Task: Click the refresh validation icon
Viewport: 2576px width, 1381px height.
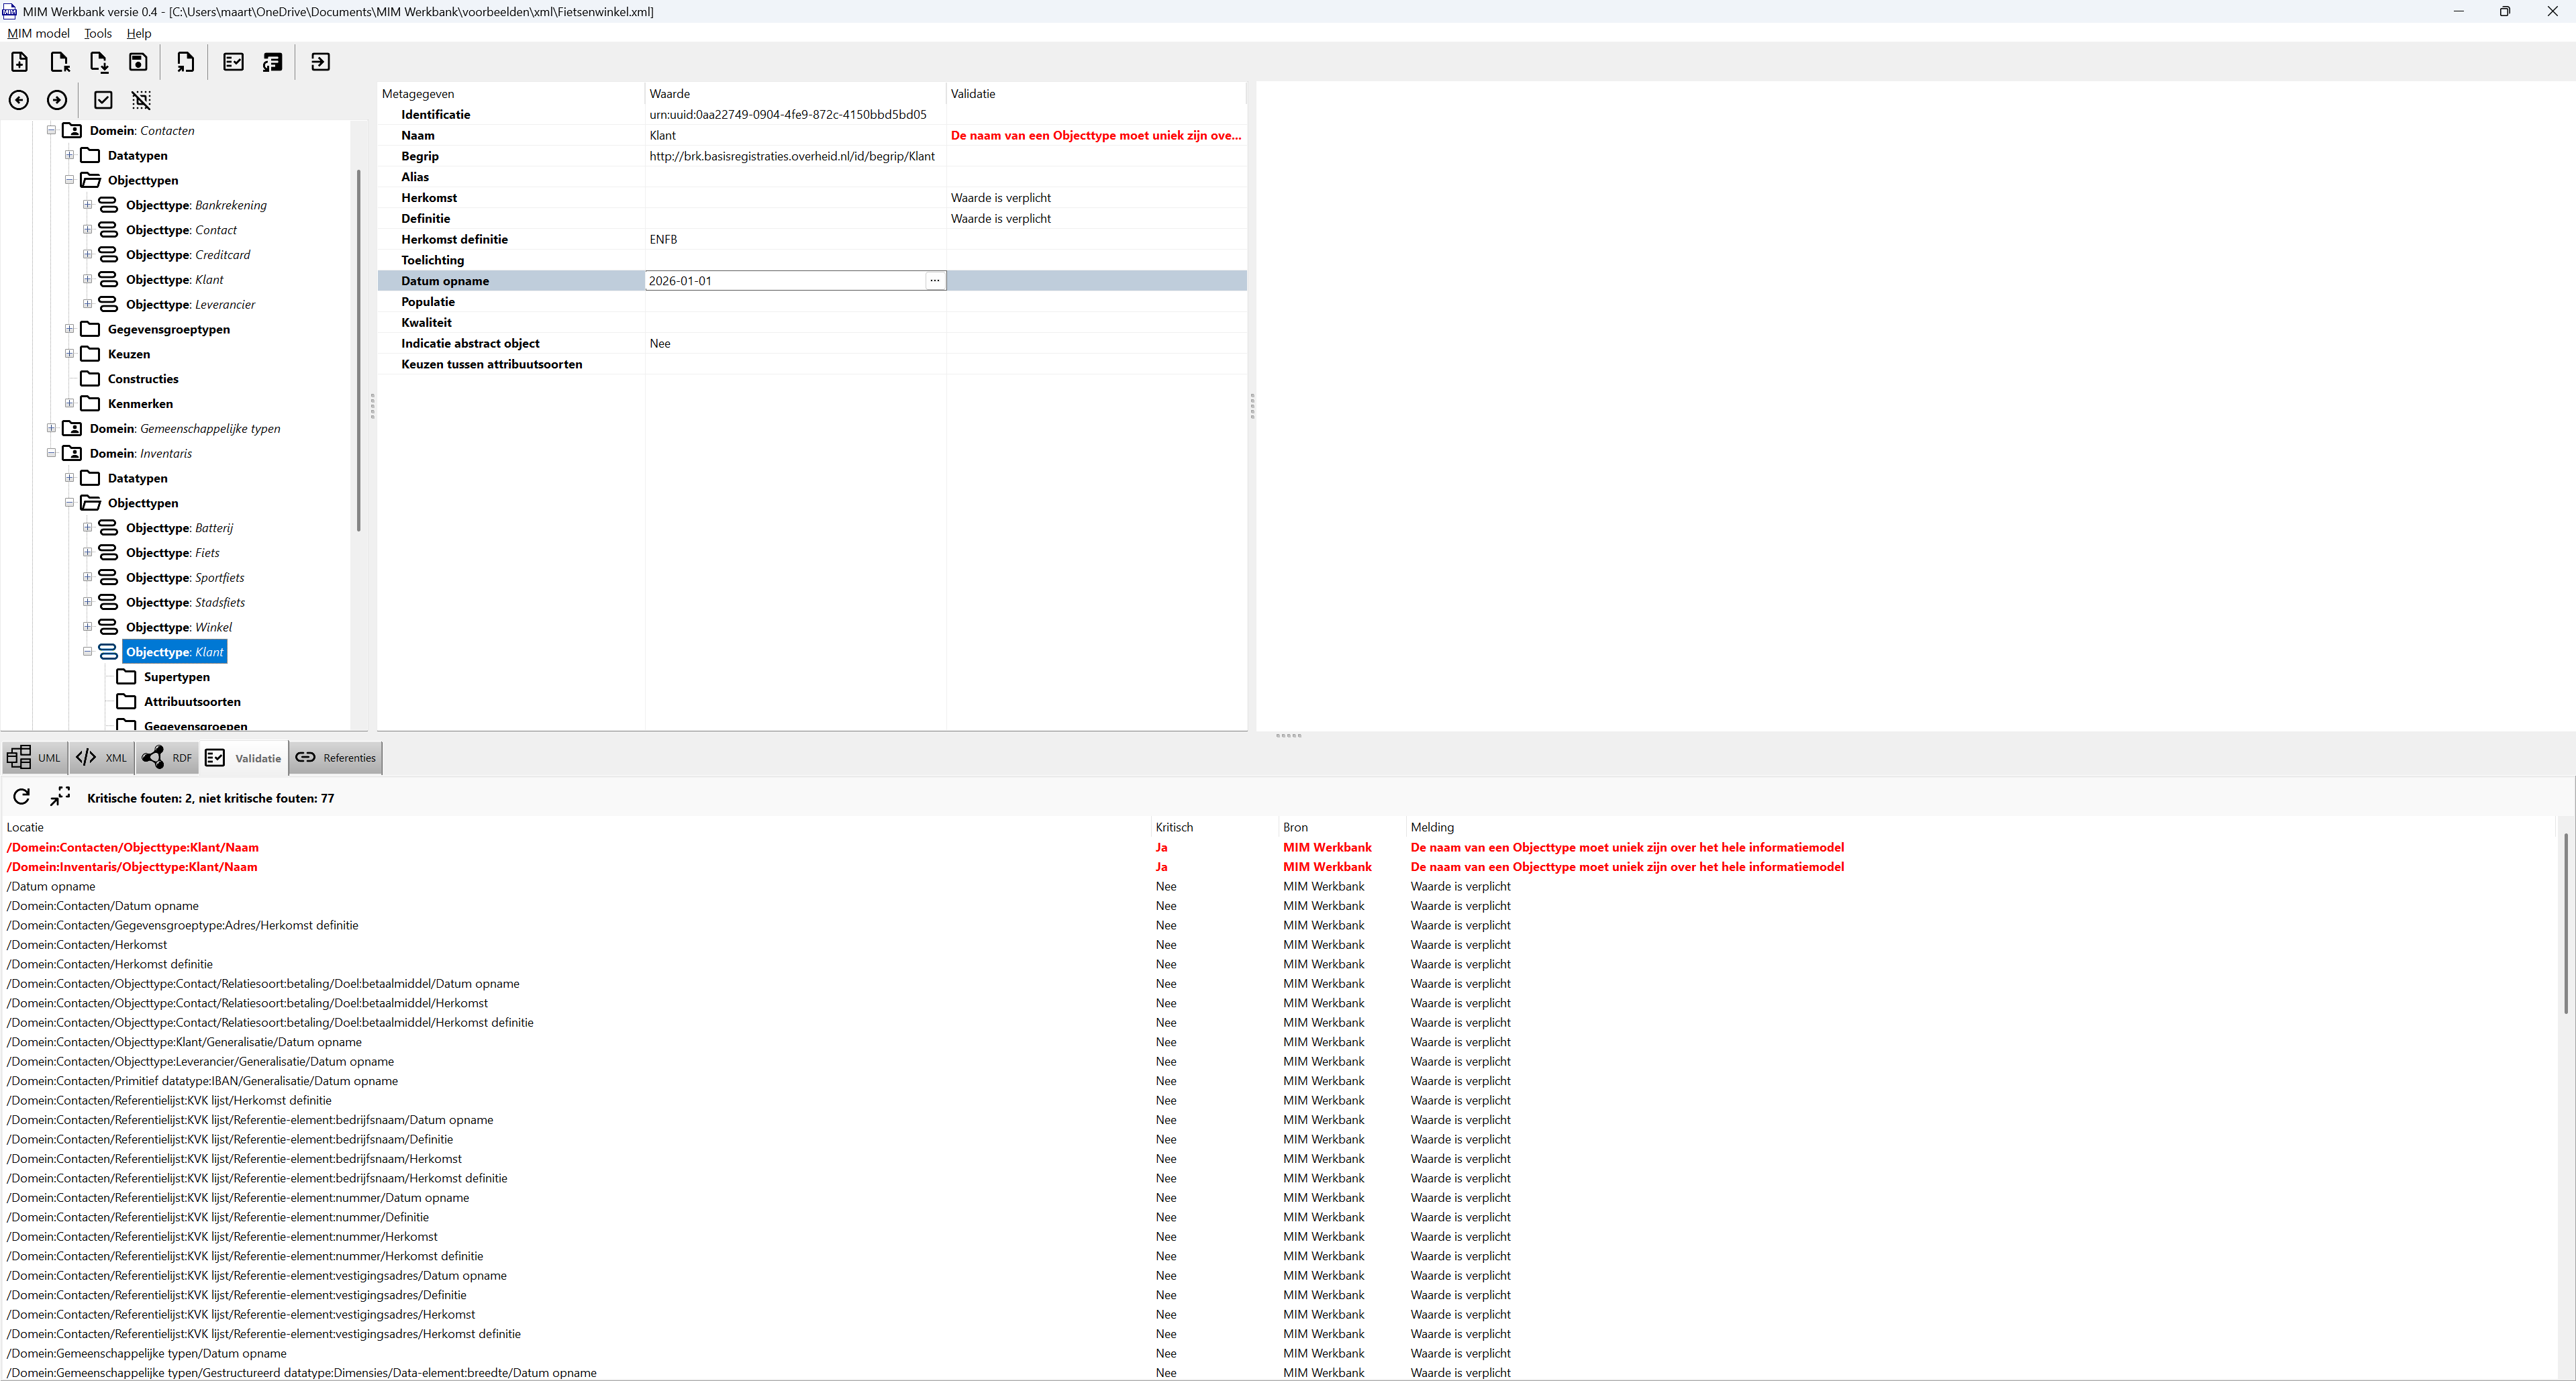Action: coord(22,797)
